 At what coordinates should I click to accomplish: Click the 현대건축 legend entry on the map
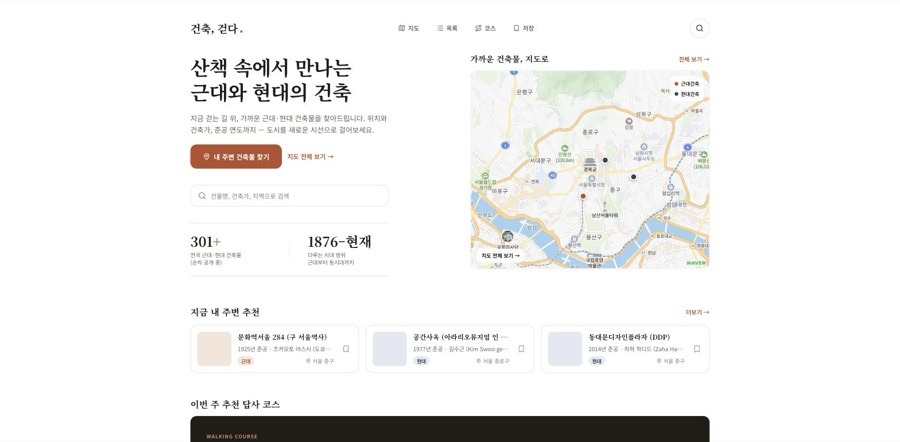coord(686,94)
